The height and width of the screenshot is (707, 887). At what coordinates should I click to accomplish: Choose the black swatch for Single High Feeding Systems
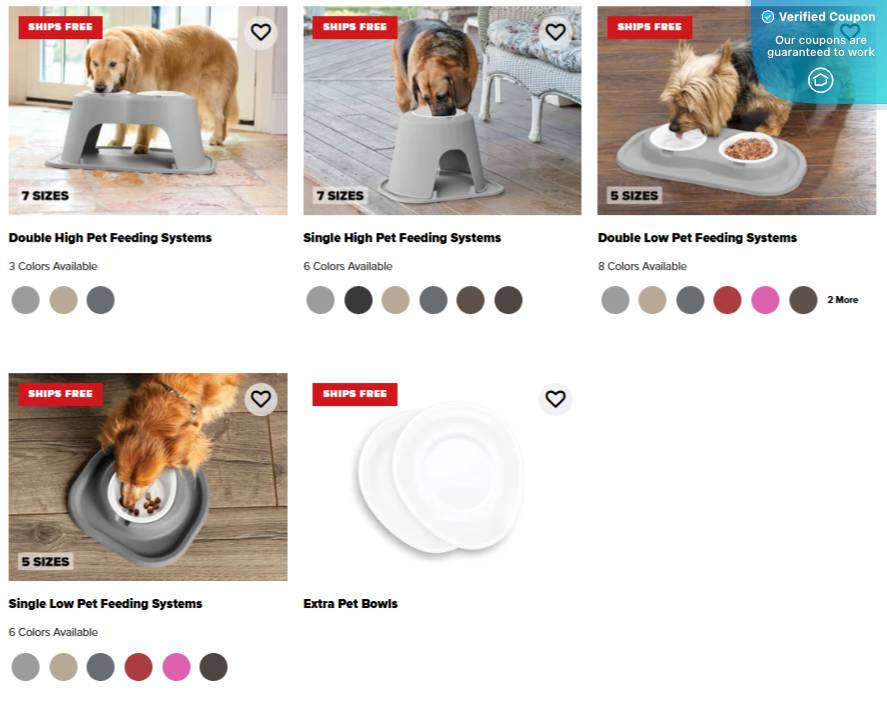point(358,300)
